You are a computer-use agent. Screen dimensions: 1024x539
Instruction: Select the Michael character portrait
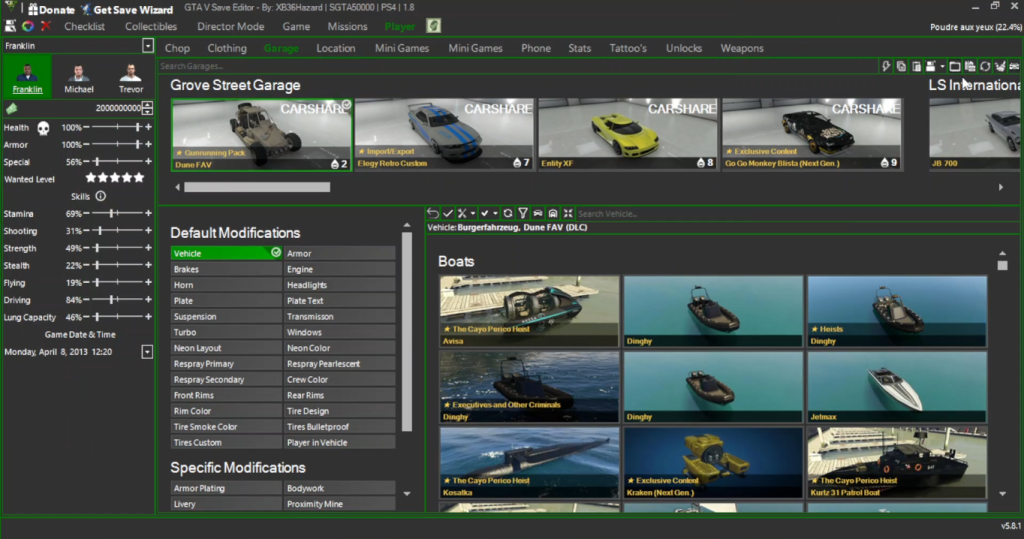pyautogui.click(x=78, y=78)
